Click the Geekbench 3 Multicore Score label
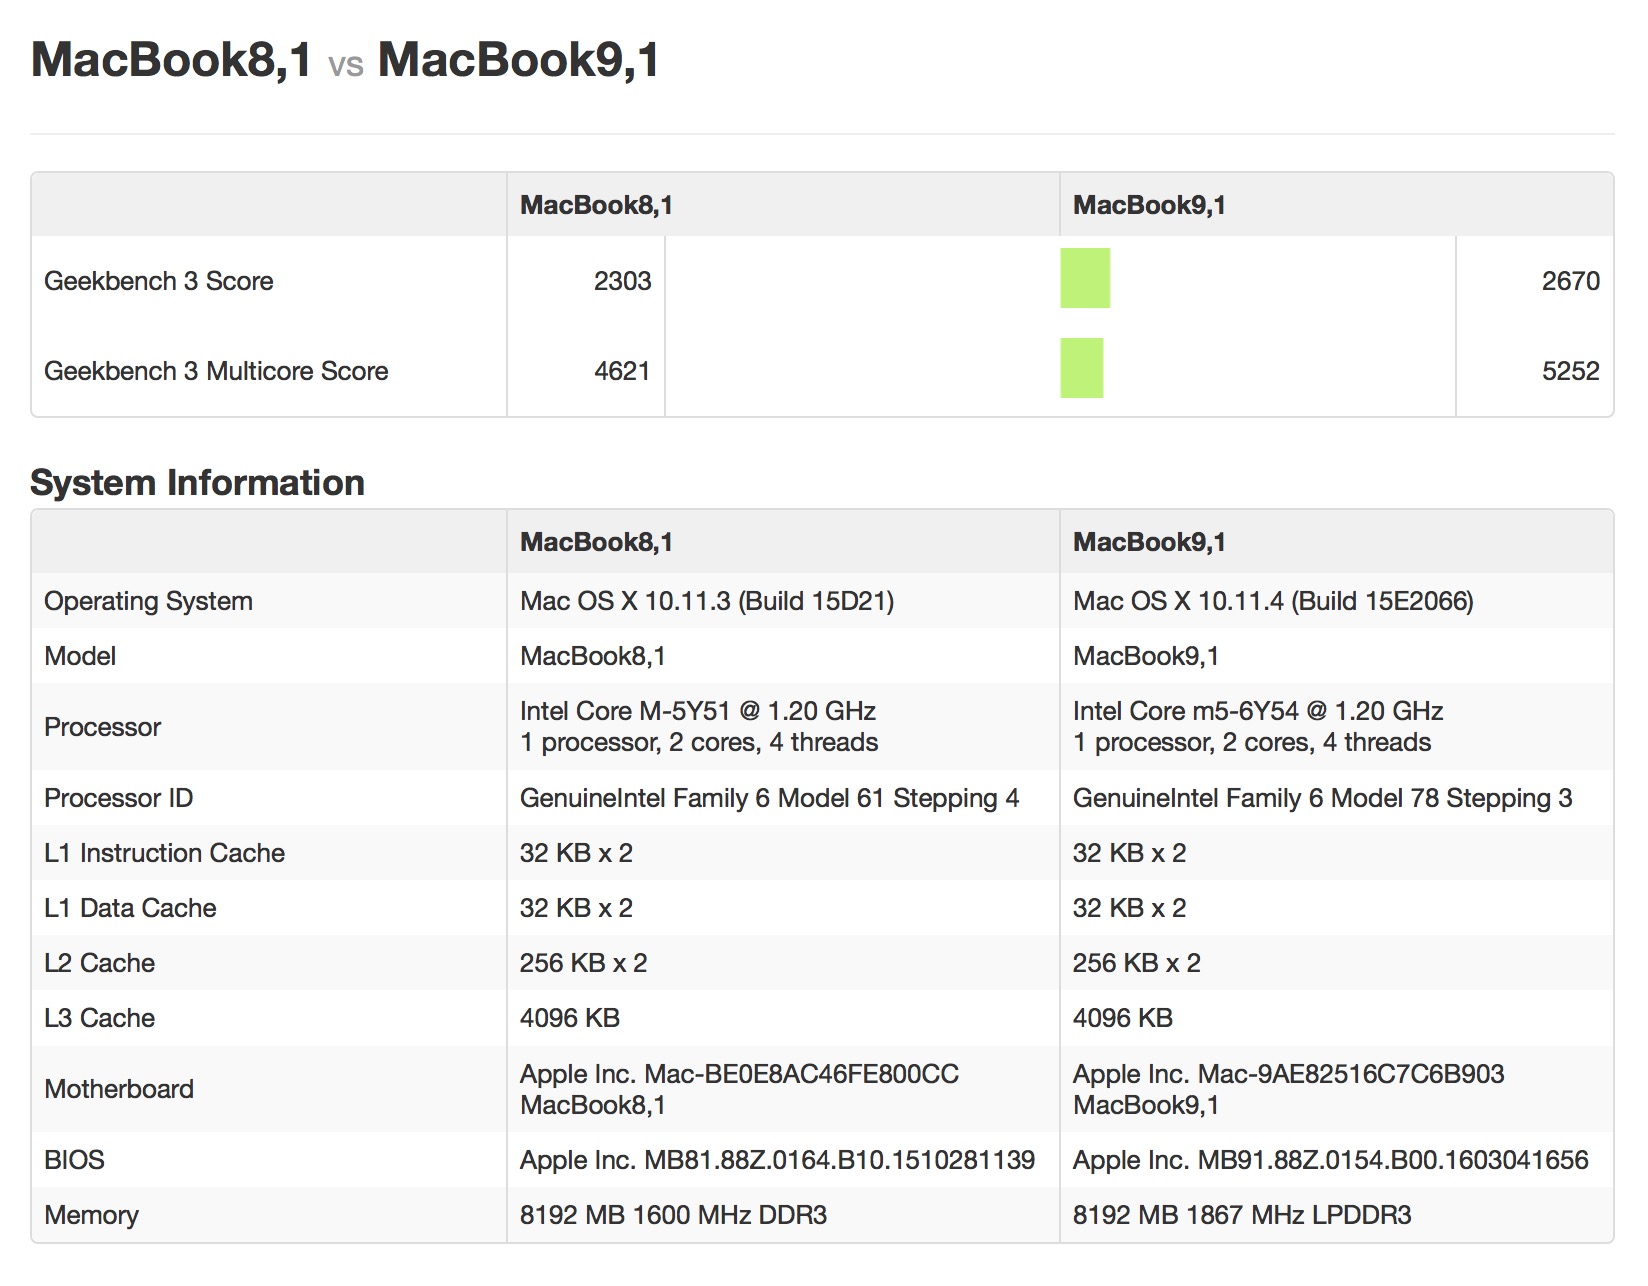This screenshot has height=1286, width=1648. click(216, 371)
